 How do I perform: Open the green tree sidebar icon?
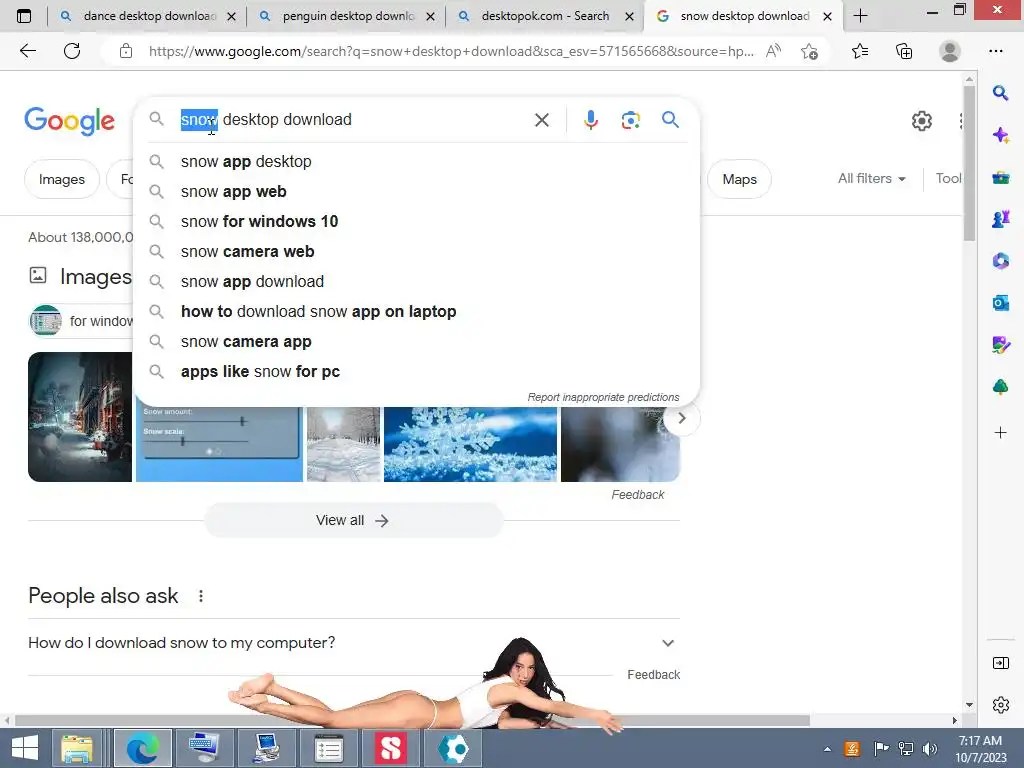click(1000, 387)
